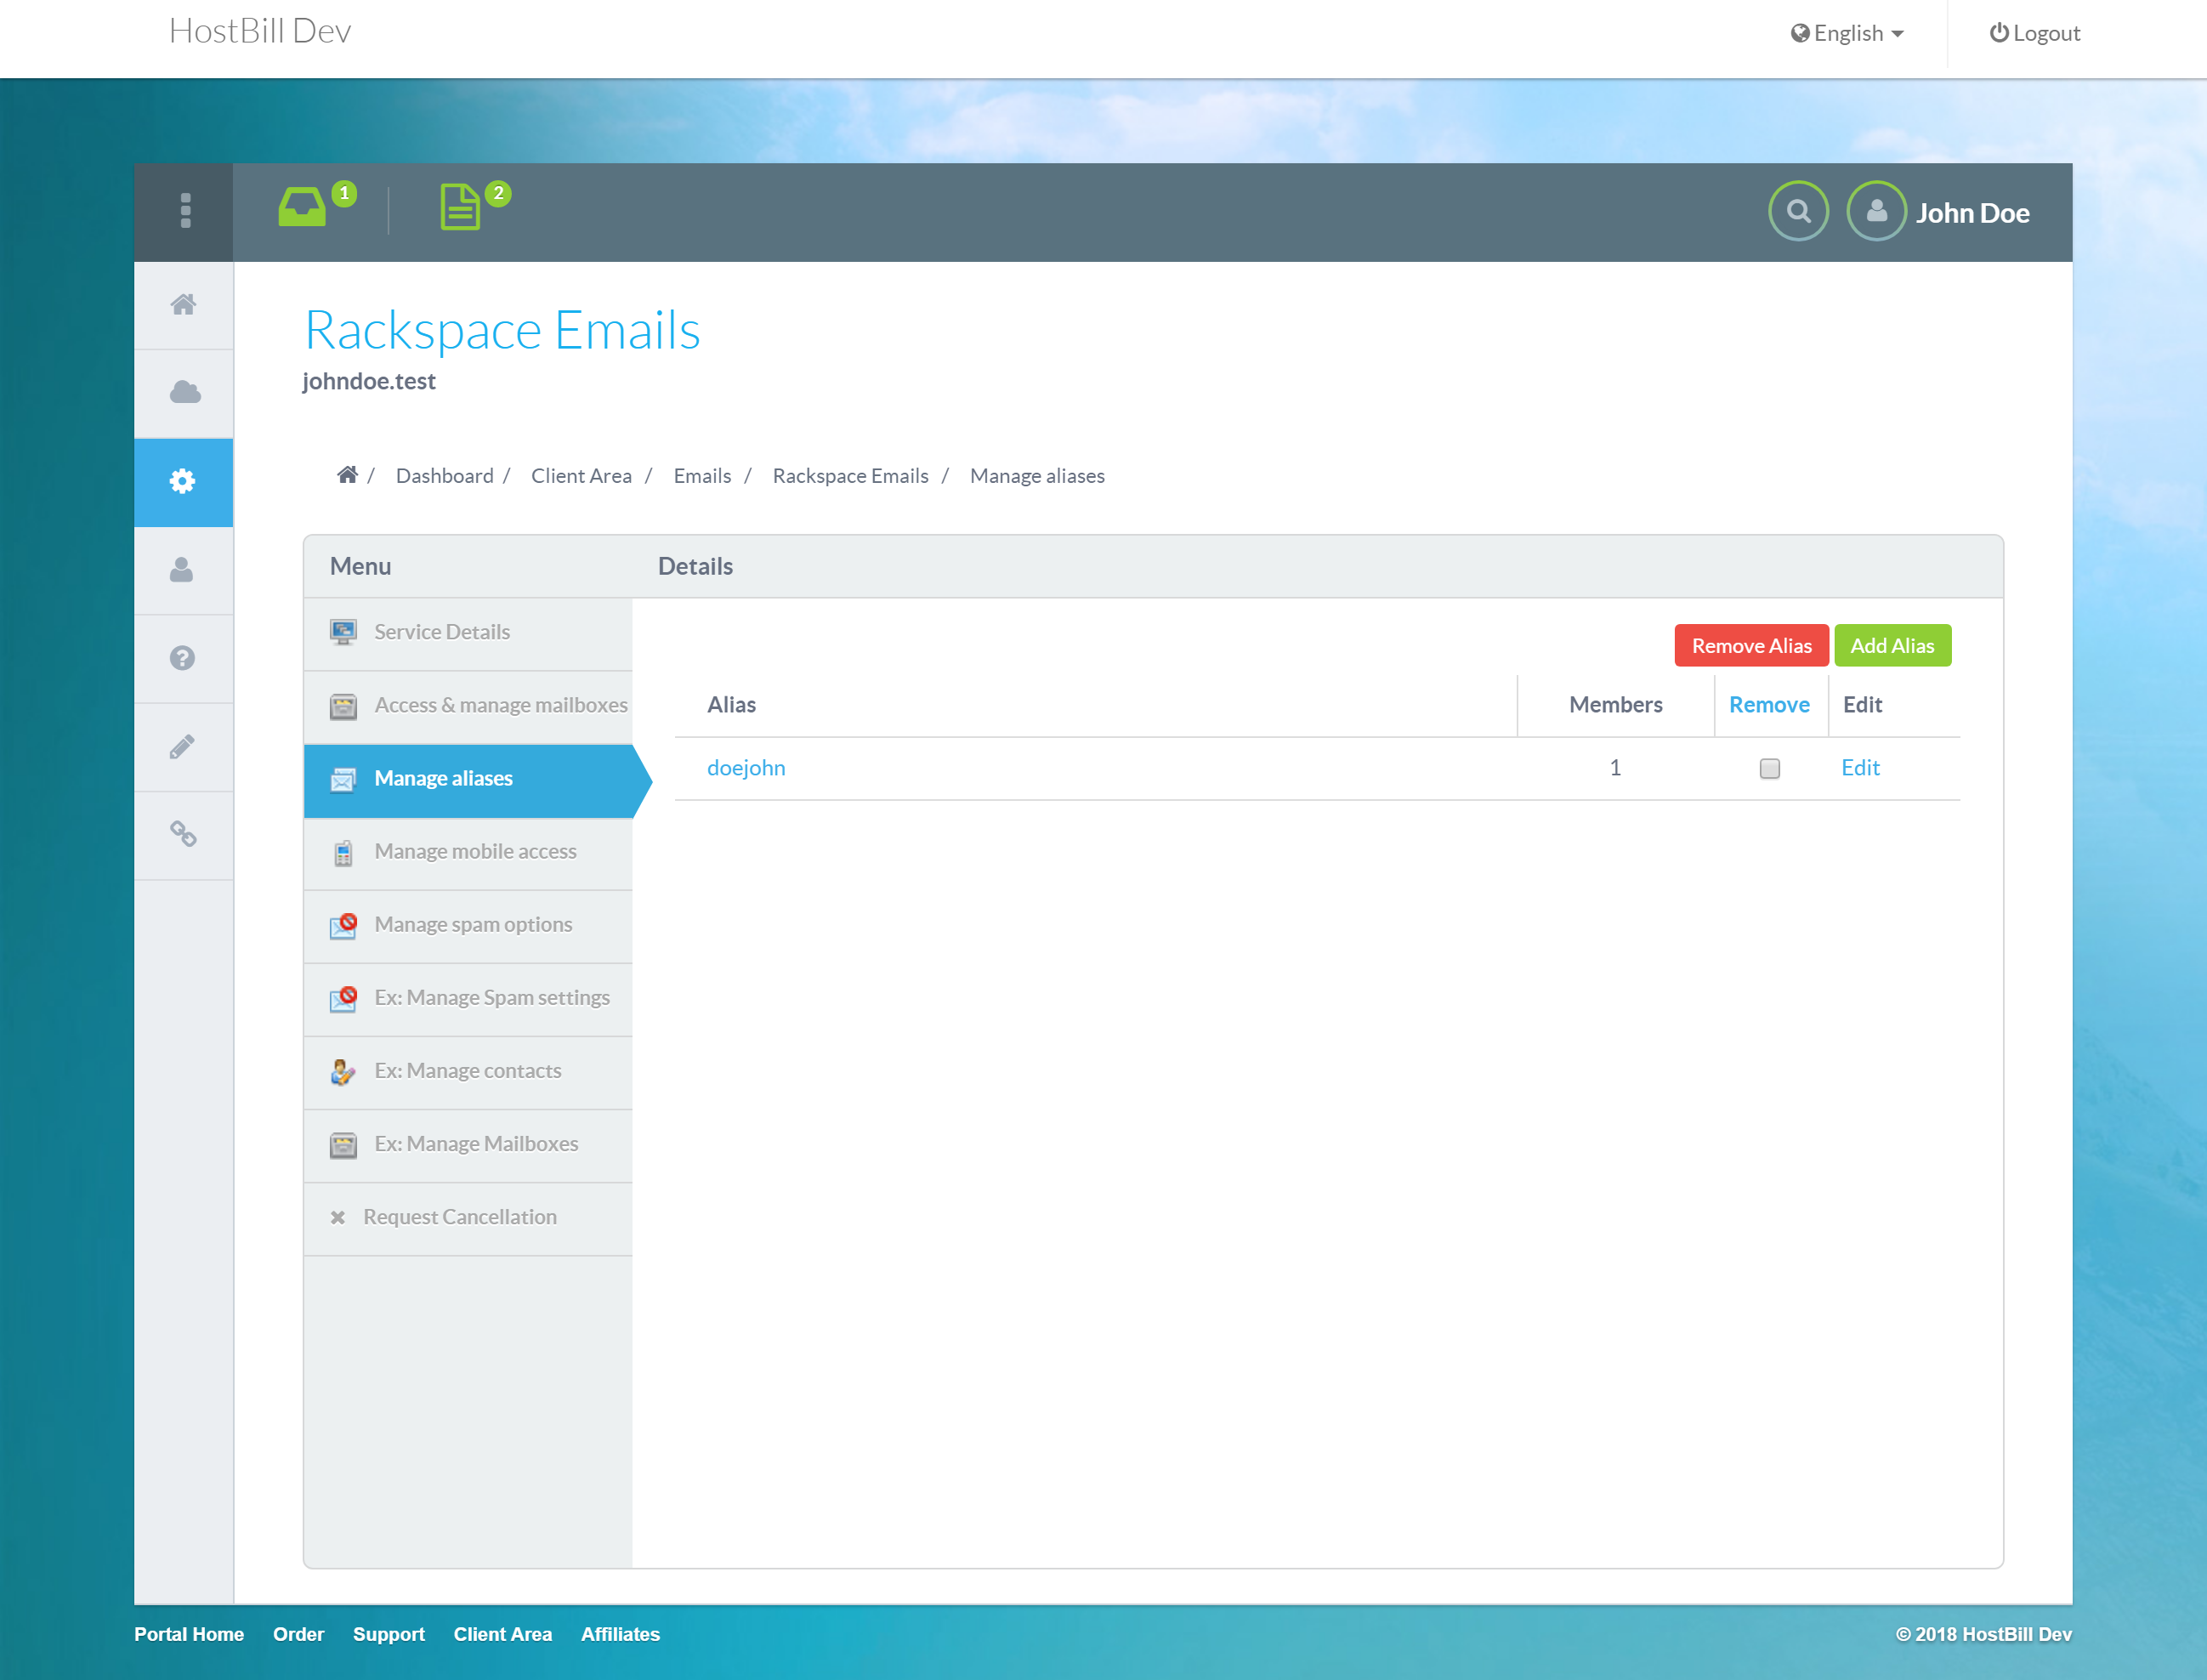Go to Dashboard breadcrumb

click(445, 476)
